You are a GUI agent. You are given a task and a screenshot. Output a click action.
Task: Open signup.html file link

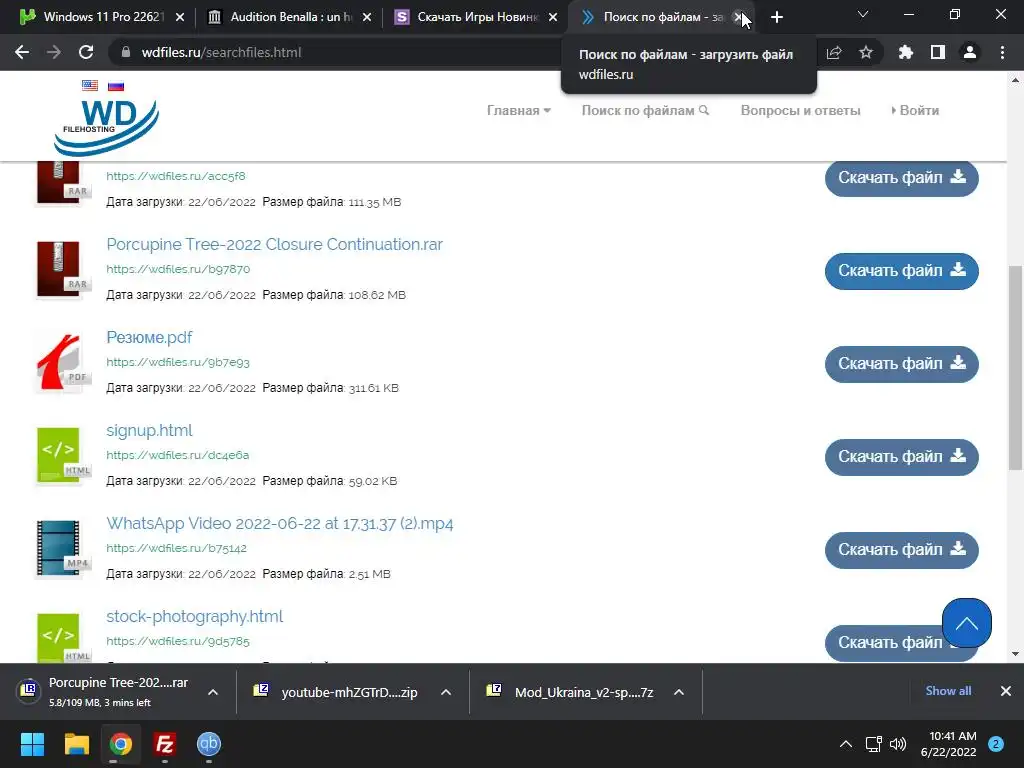(149, 430)
